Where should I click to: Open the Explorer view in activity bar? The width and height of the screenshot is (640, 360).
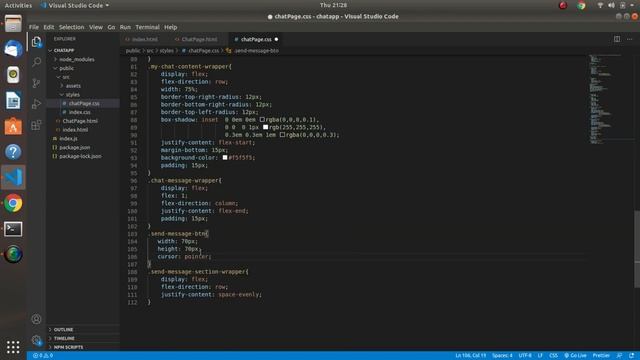coord(36,42)
